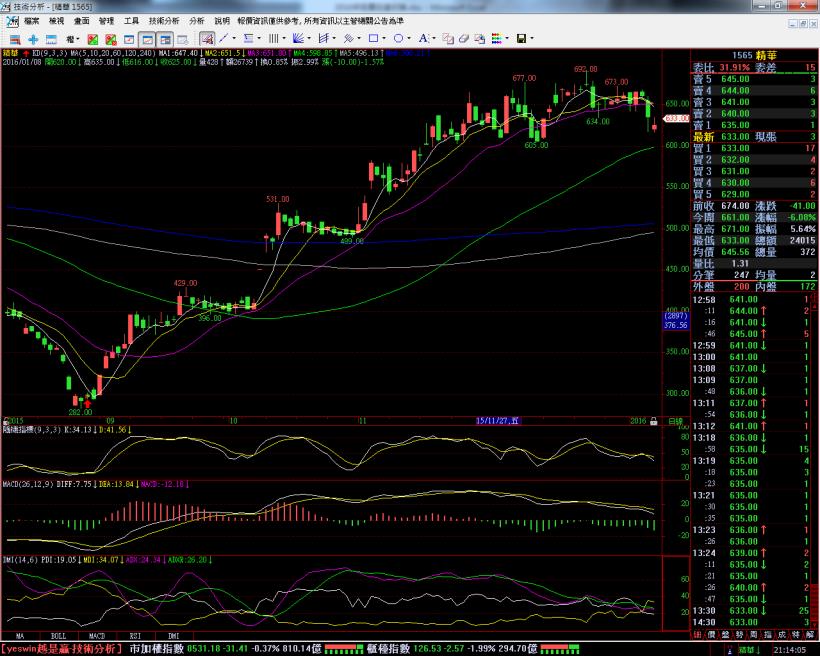Expand dropdown arrow next to save icon
Viewport: 820px width, 656px height.
[532, 38]
